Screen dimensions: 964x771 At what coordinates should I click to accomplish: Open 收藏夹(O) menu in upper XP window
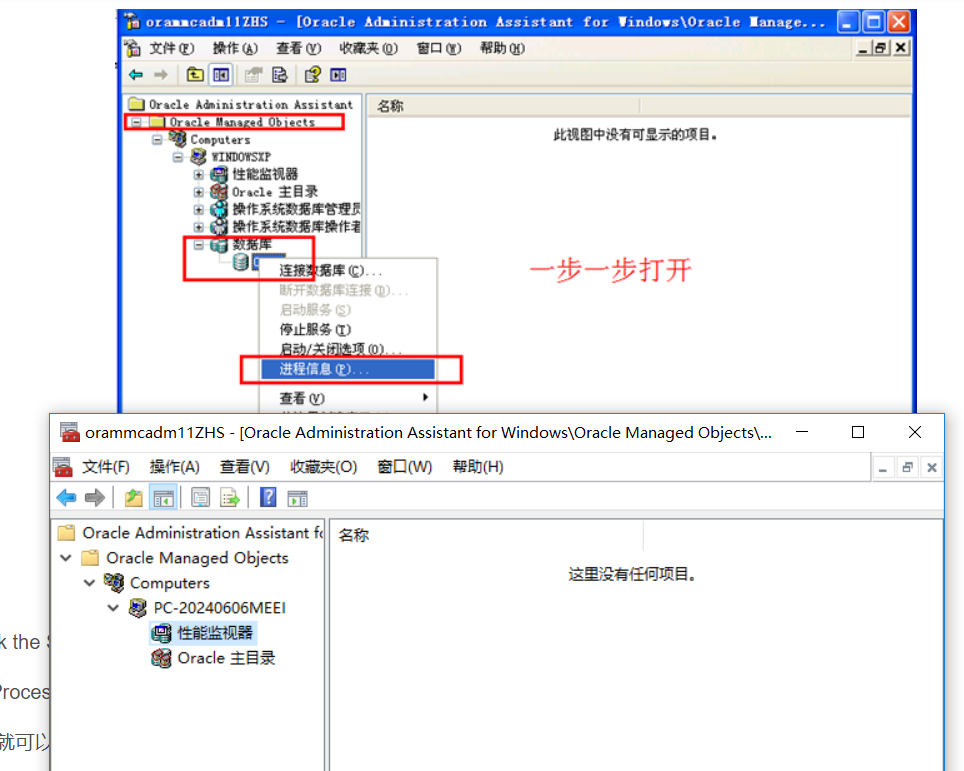point(368,48)
